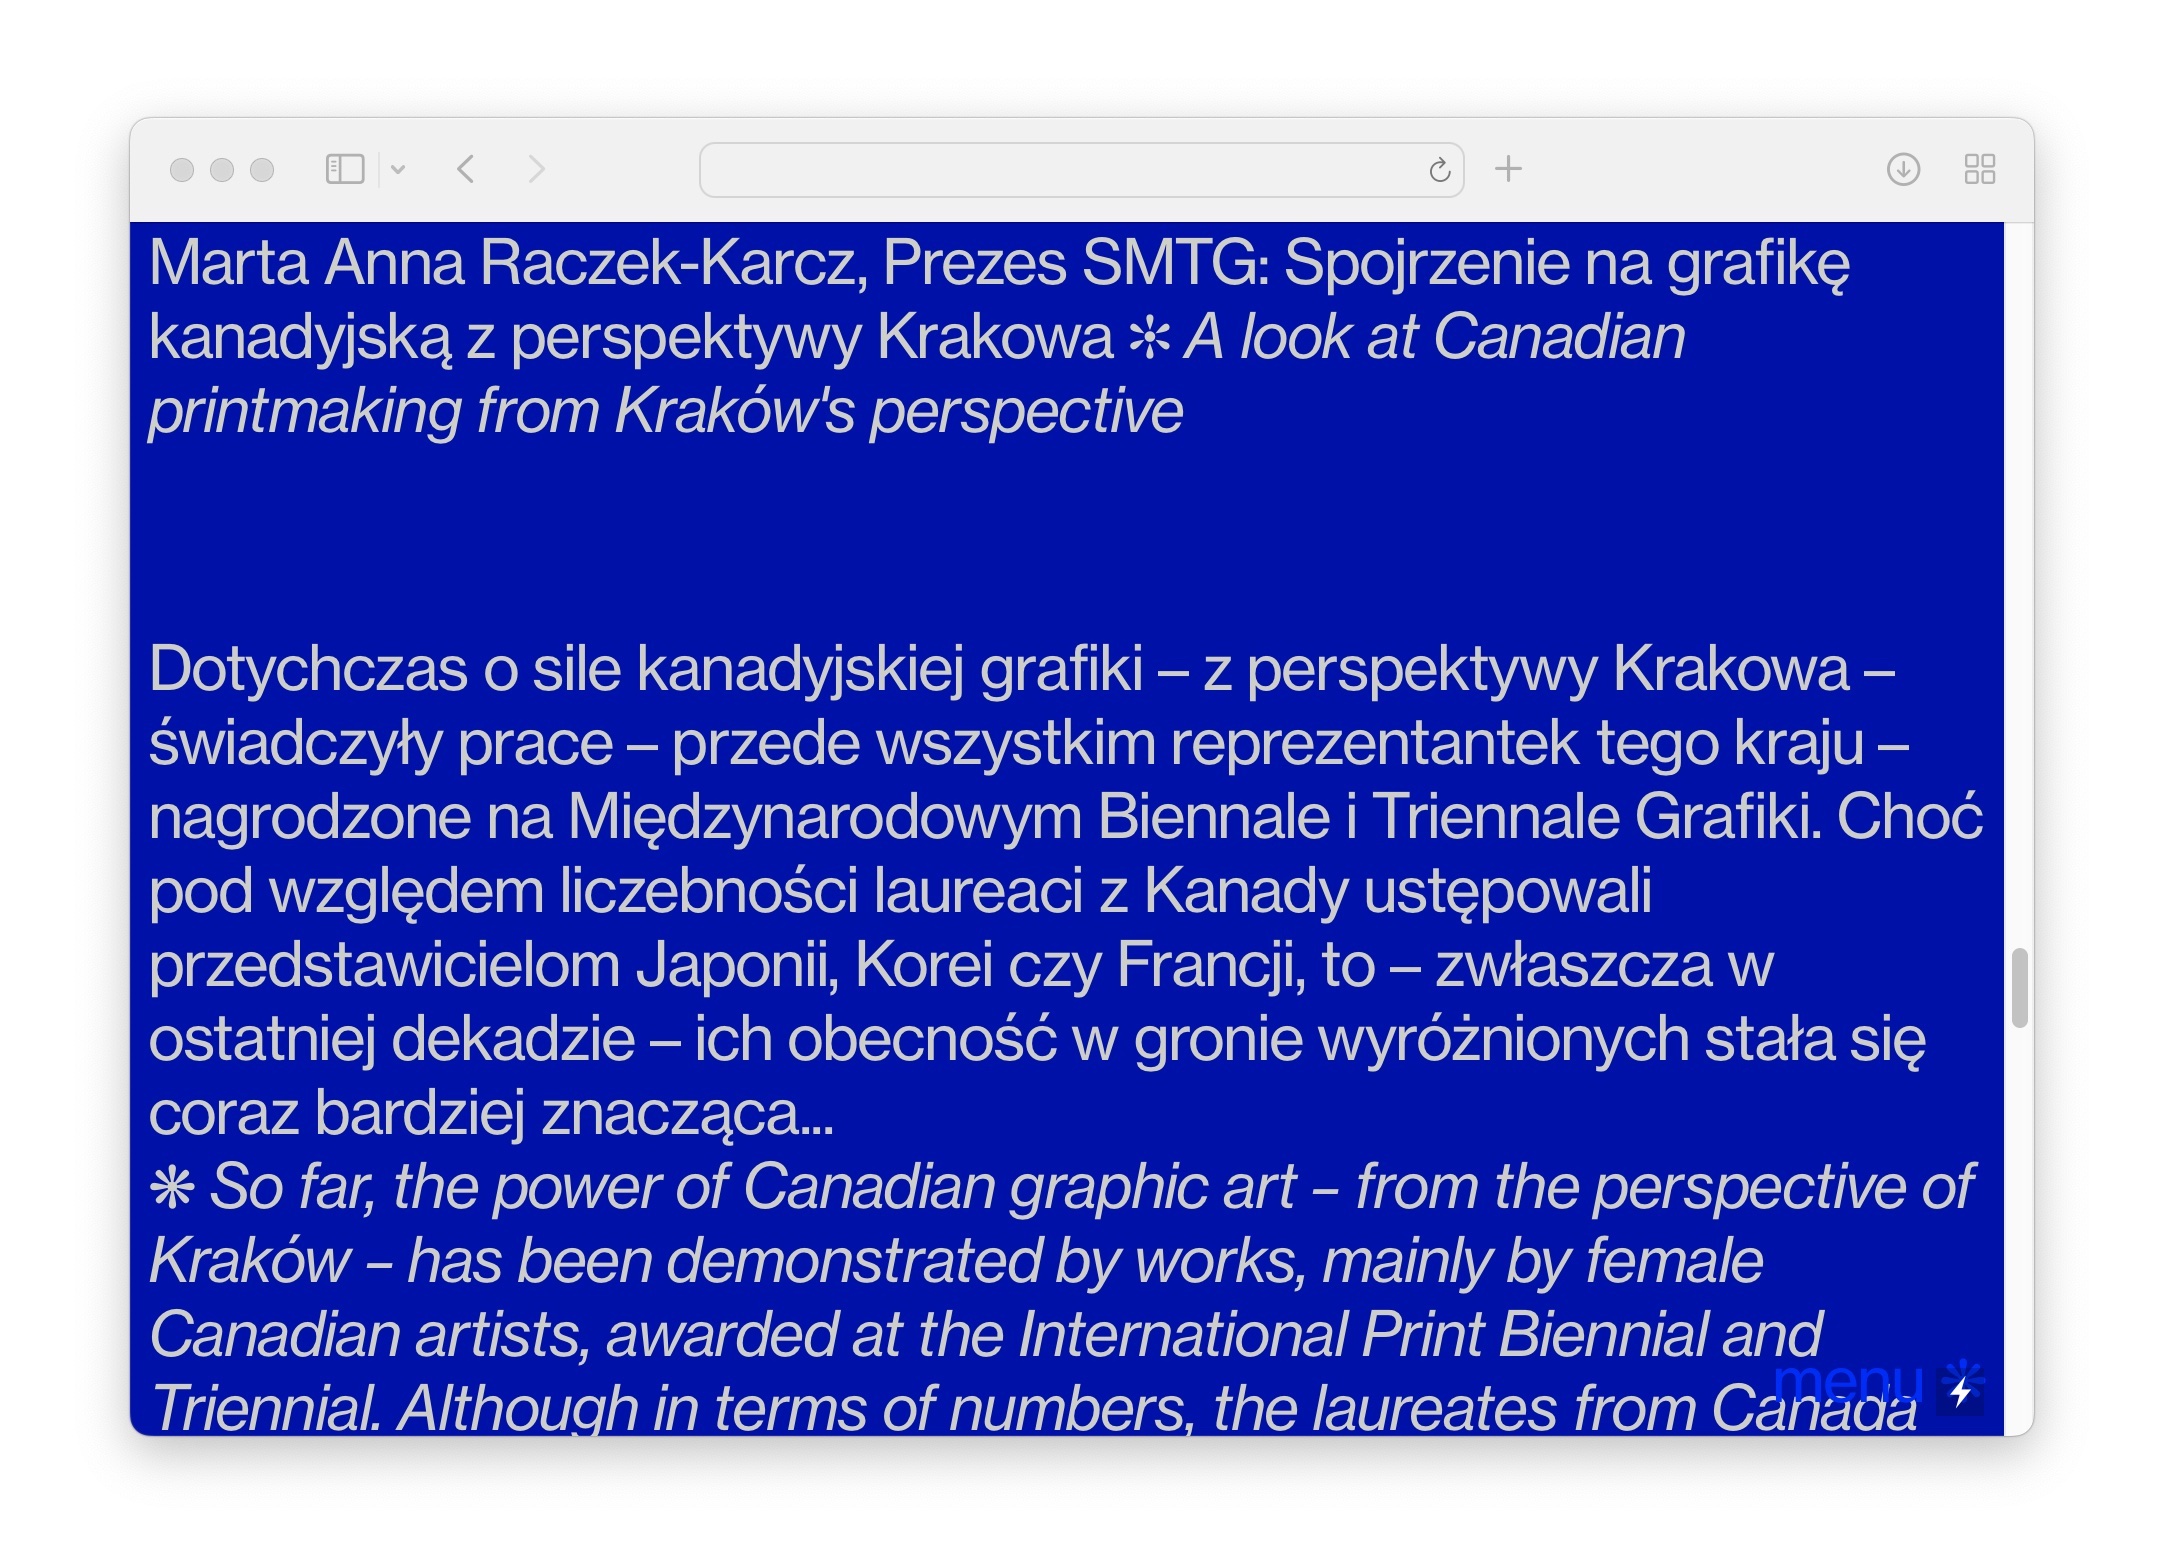Click the yellow minimize window button
This screenshot has width=2172, height=1556.
tap(222, 170)
